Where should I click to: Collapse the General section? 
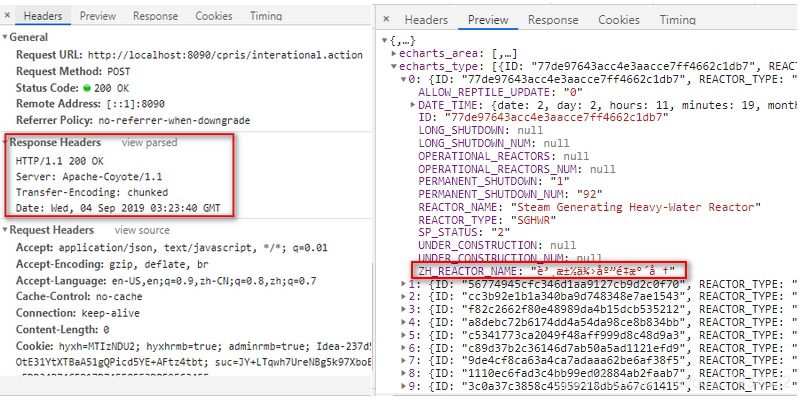pyautogui.click(x=6, y=37)
